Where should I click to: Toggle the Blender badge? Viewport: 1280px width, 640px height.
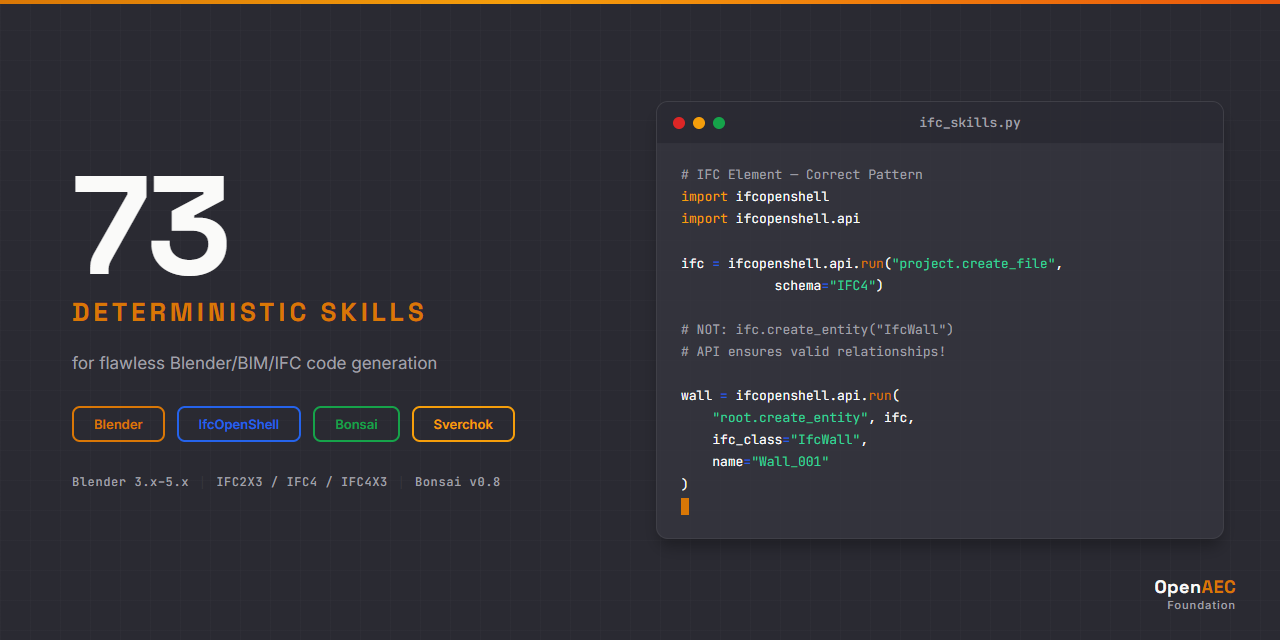[118, 424]
